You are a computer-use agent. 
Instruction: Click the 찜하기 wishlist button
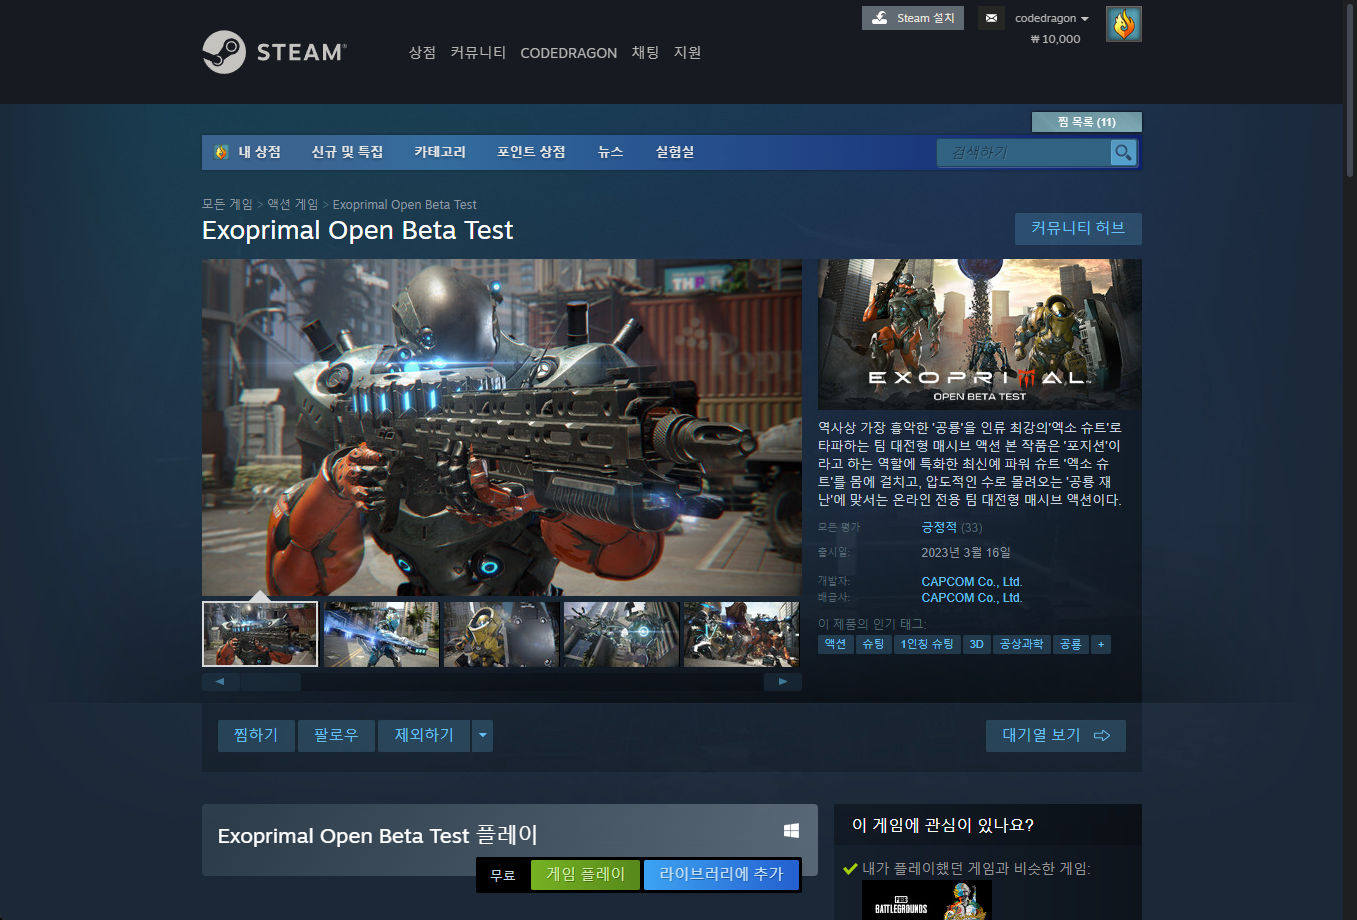click(256, 735)
